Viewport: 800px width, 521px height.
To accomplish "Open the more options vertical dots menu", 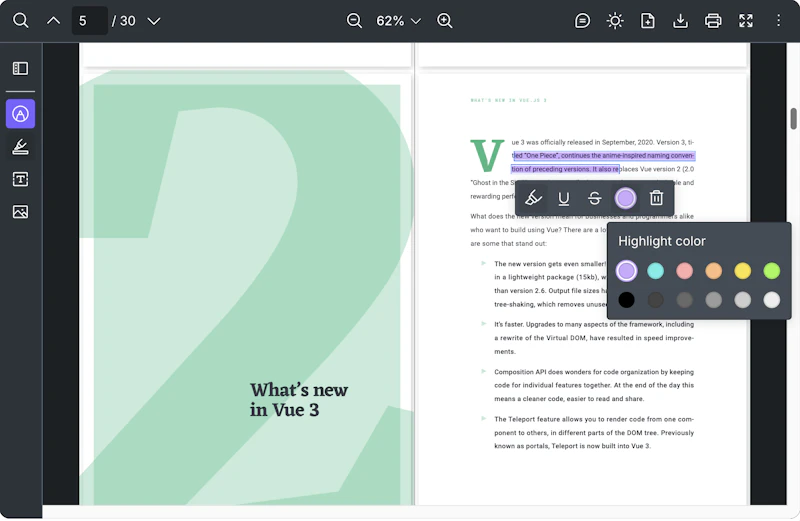I will pos(778,20).
